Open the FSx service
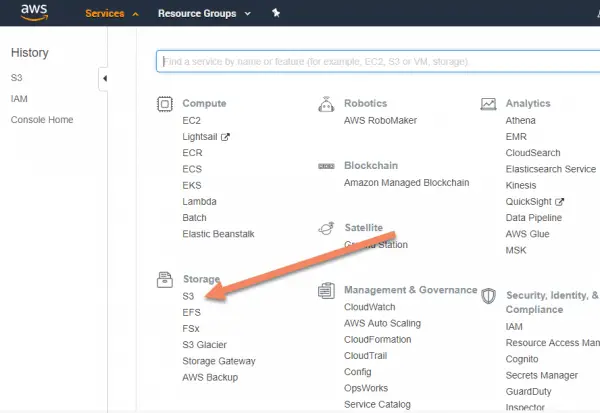 191,328
